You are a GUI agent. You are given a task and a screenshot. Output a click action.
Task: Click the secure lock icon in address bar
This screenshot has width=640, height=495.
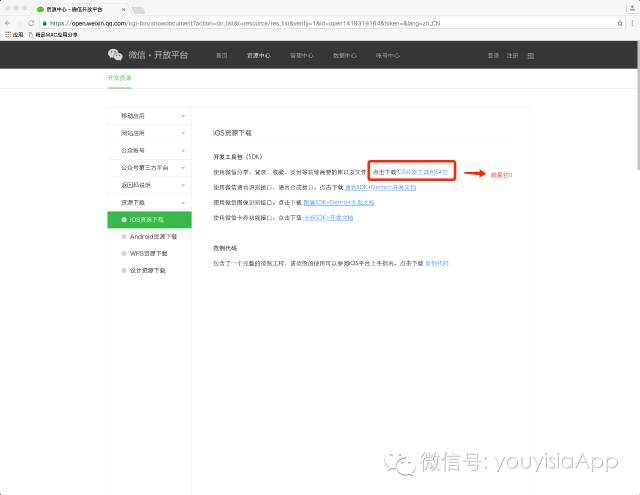[x=44, y=23]
